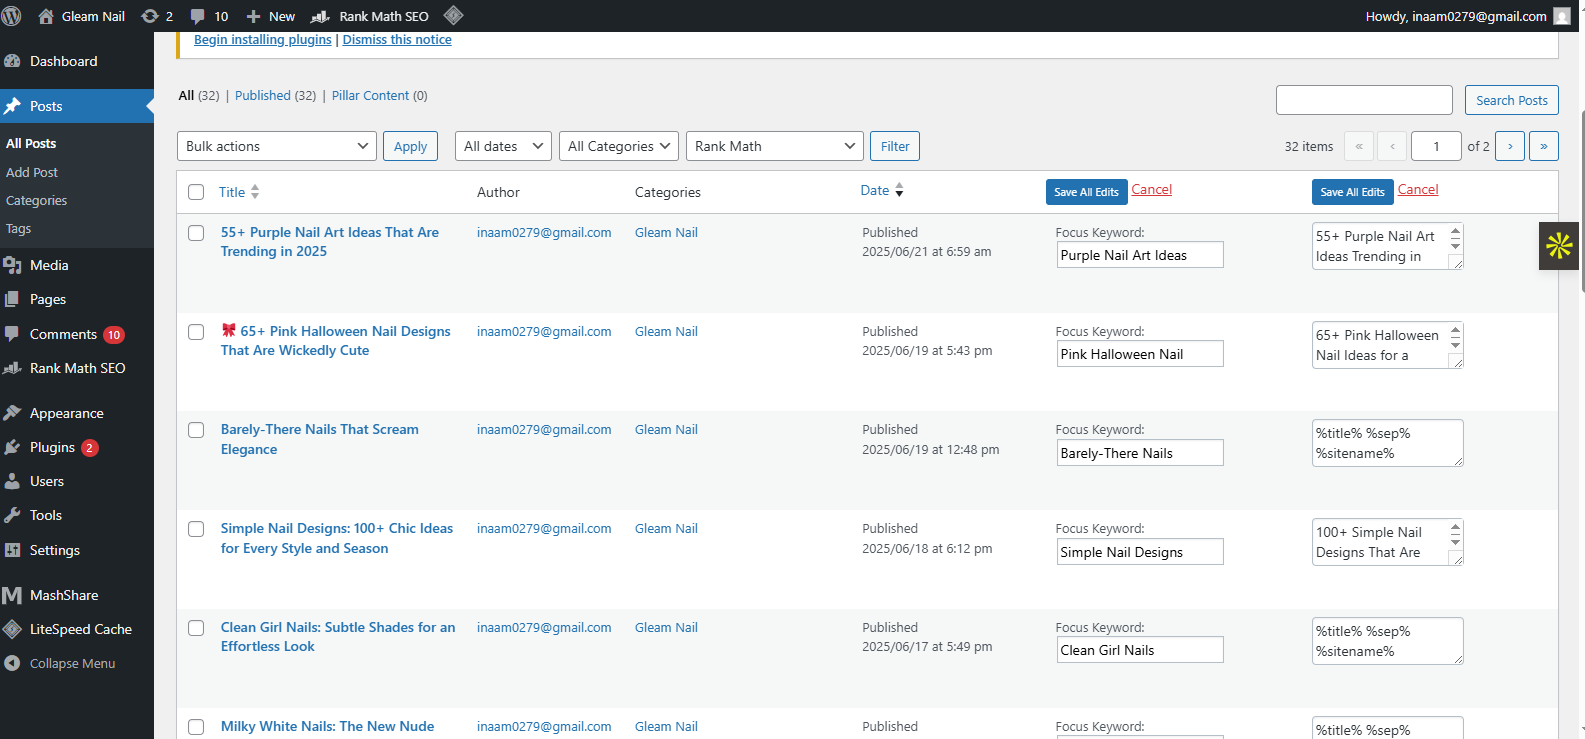Image resolution: width=1585 pixels, height=739 pixels.
Task: Click the Filter button
Action: [x=895, y=146]
